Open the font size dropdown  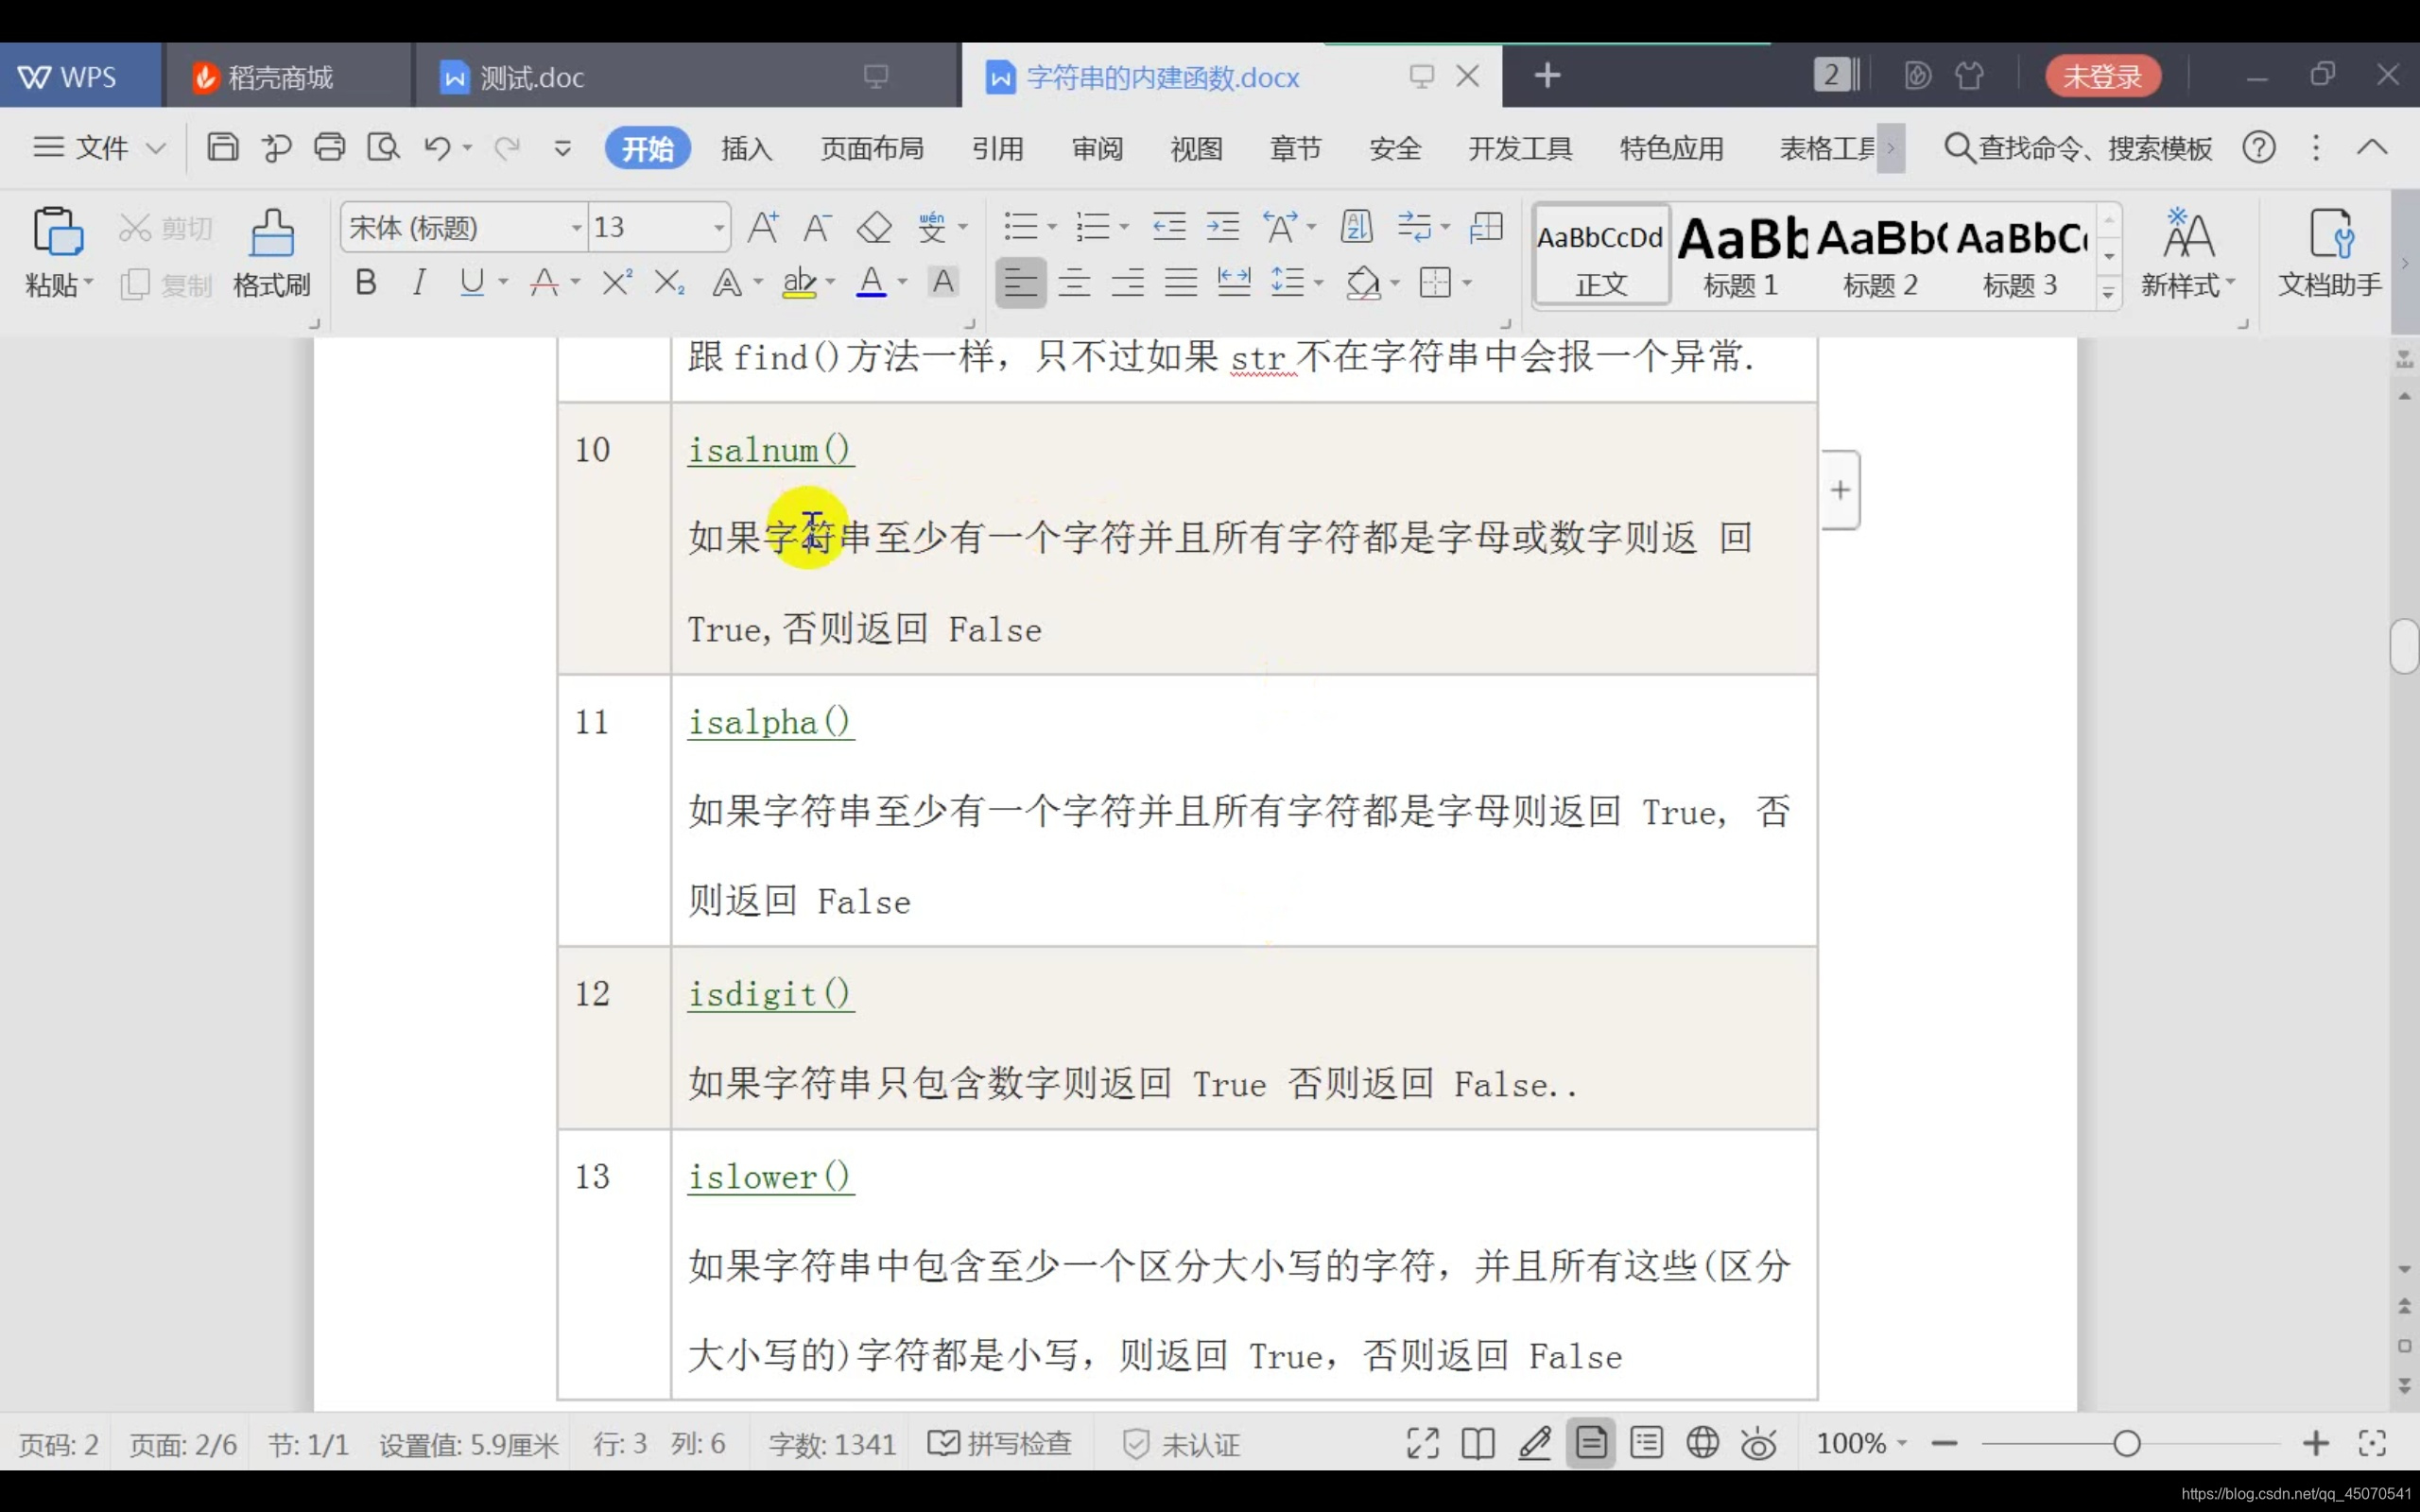[x=719, y=228]
